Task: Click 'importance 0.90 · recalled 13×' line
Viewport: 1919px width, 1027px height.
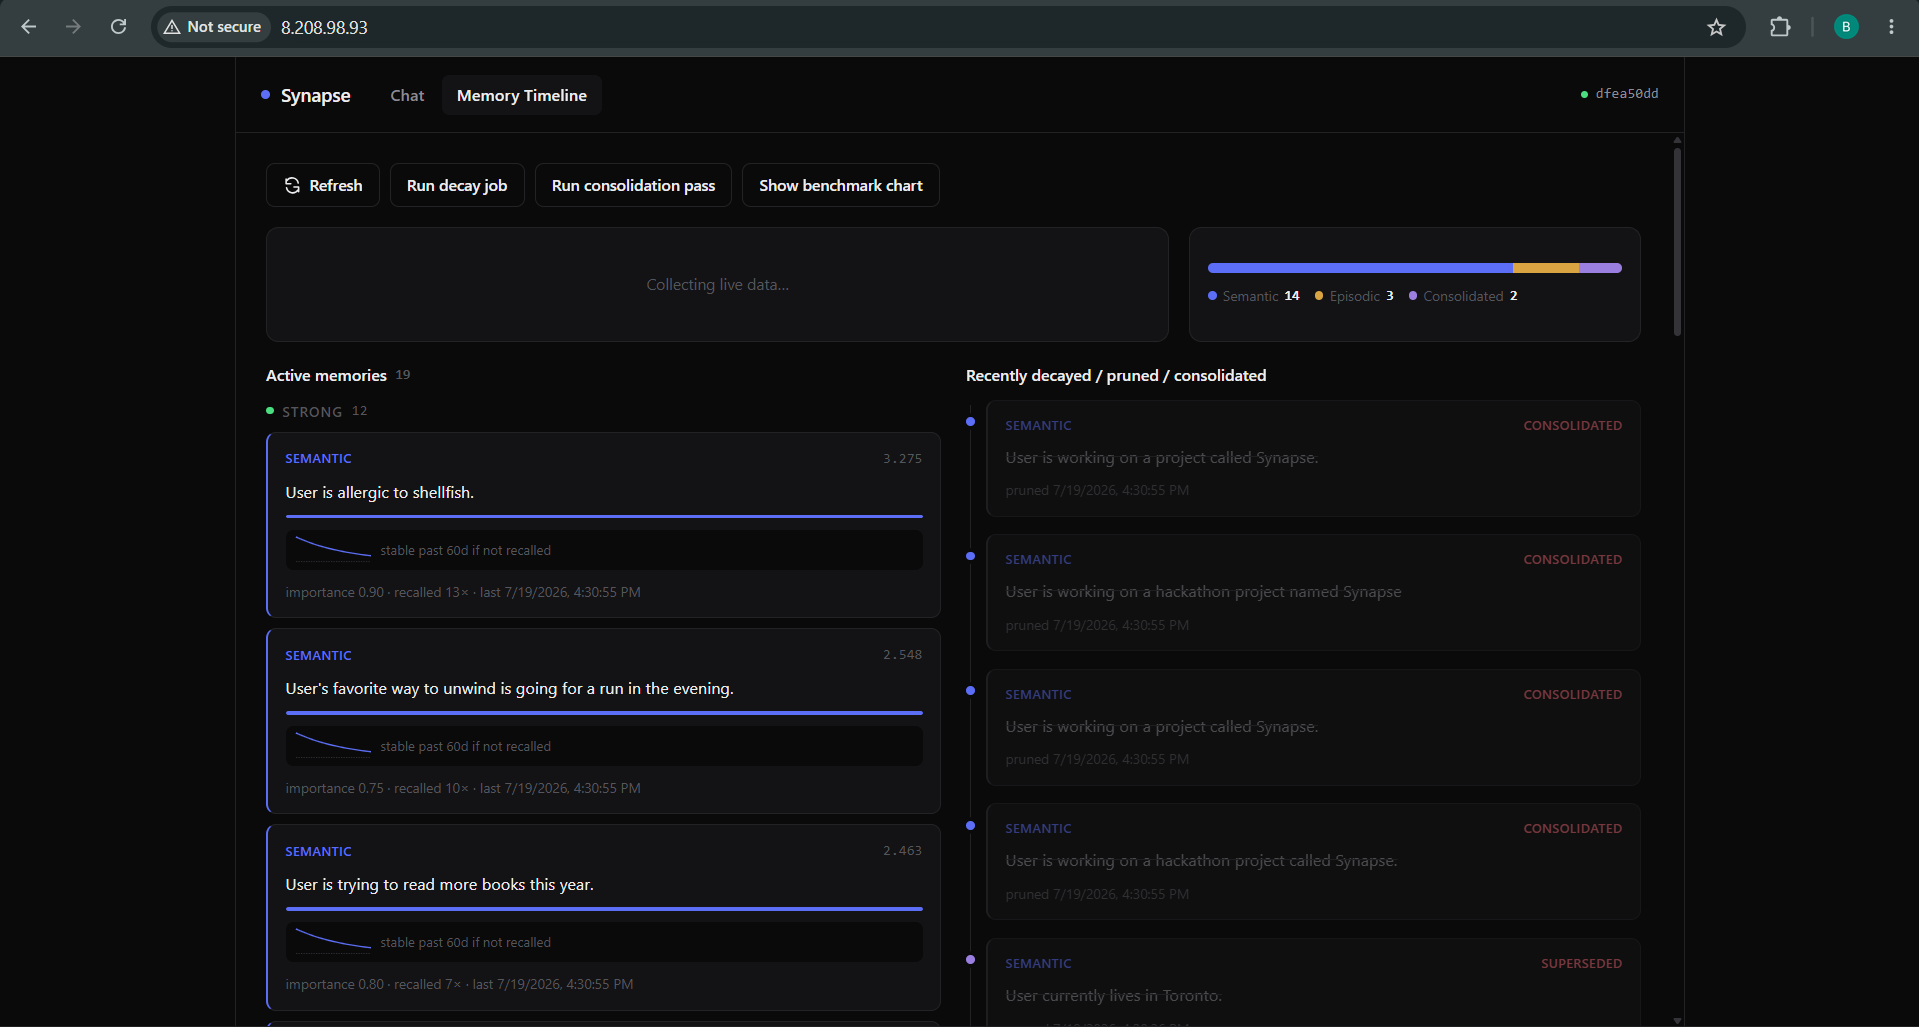Action: click(462, 593)
